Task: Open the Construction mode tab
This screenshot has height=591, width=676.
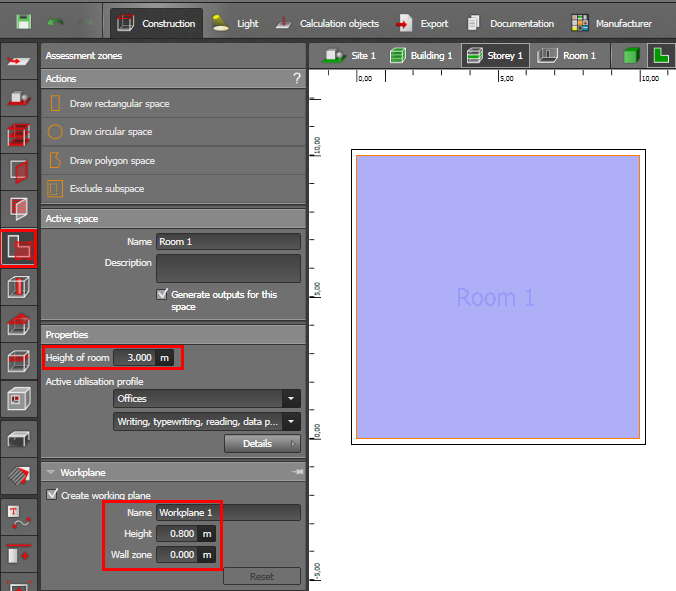Action: point(156,23)
